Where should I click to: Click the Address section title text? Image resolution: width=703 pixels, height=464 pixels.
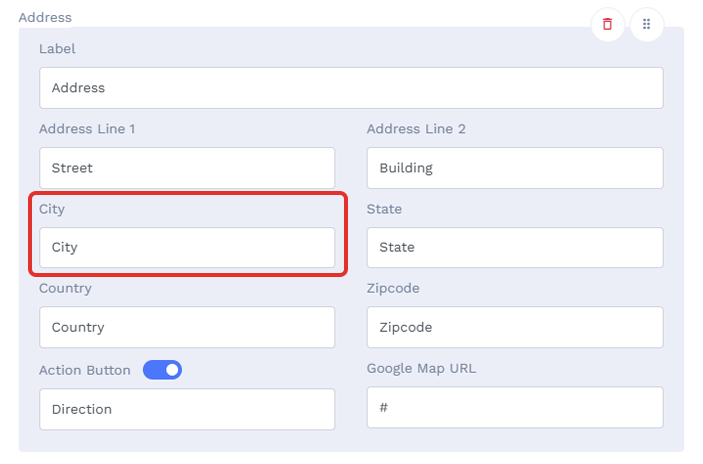(45, 17)
